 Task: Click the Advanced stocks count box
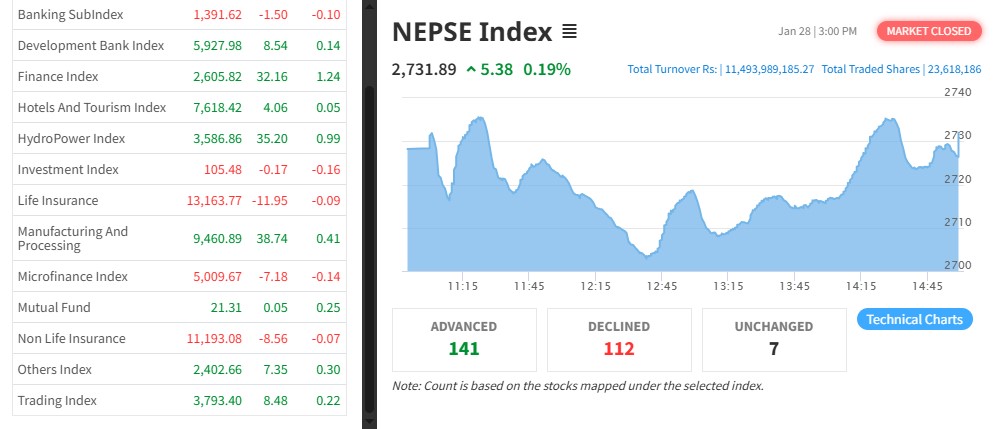pos(464,339)
